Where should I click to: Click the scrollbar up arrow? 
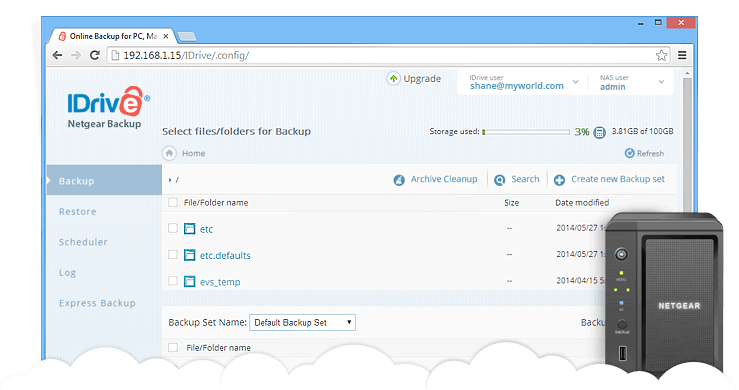687,74
